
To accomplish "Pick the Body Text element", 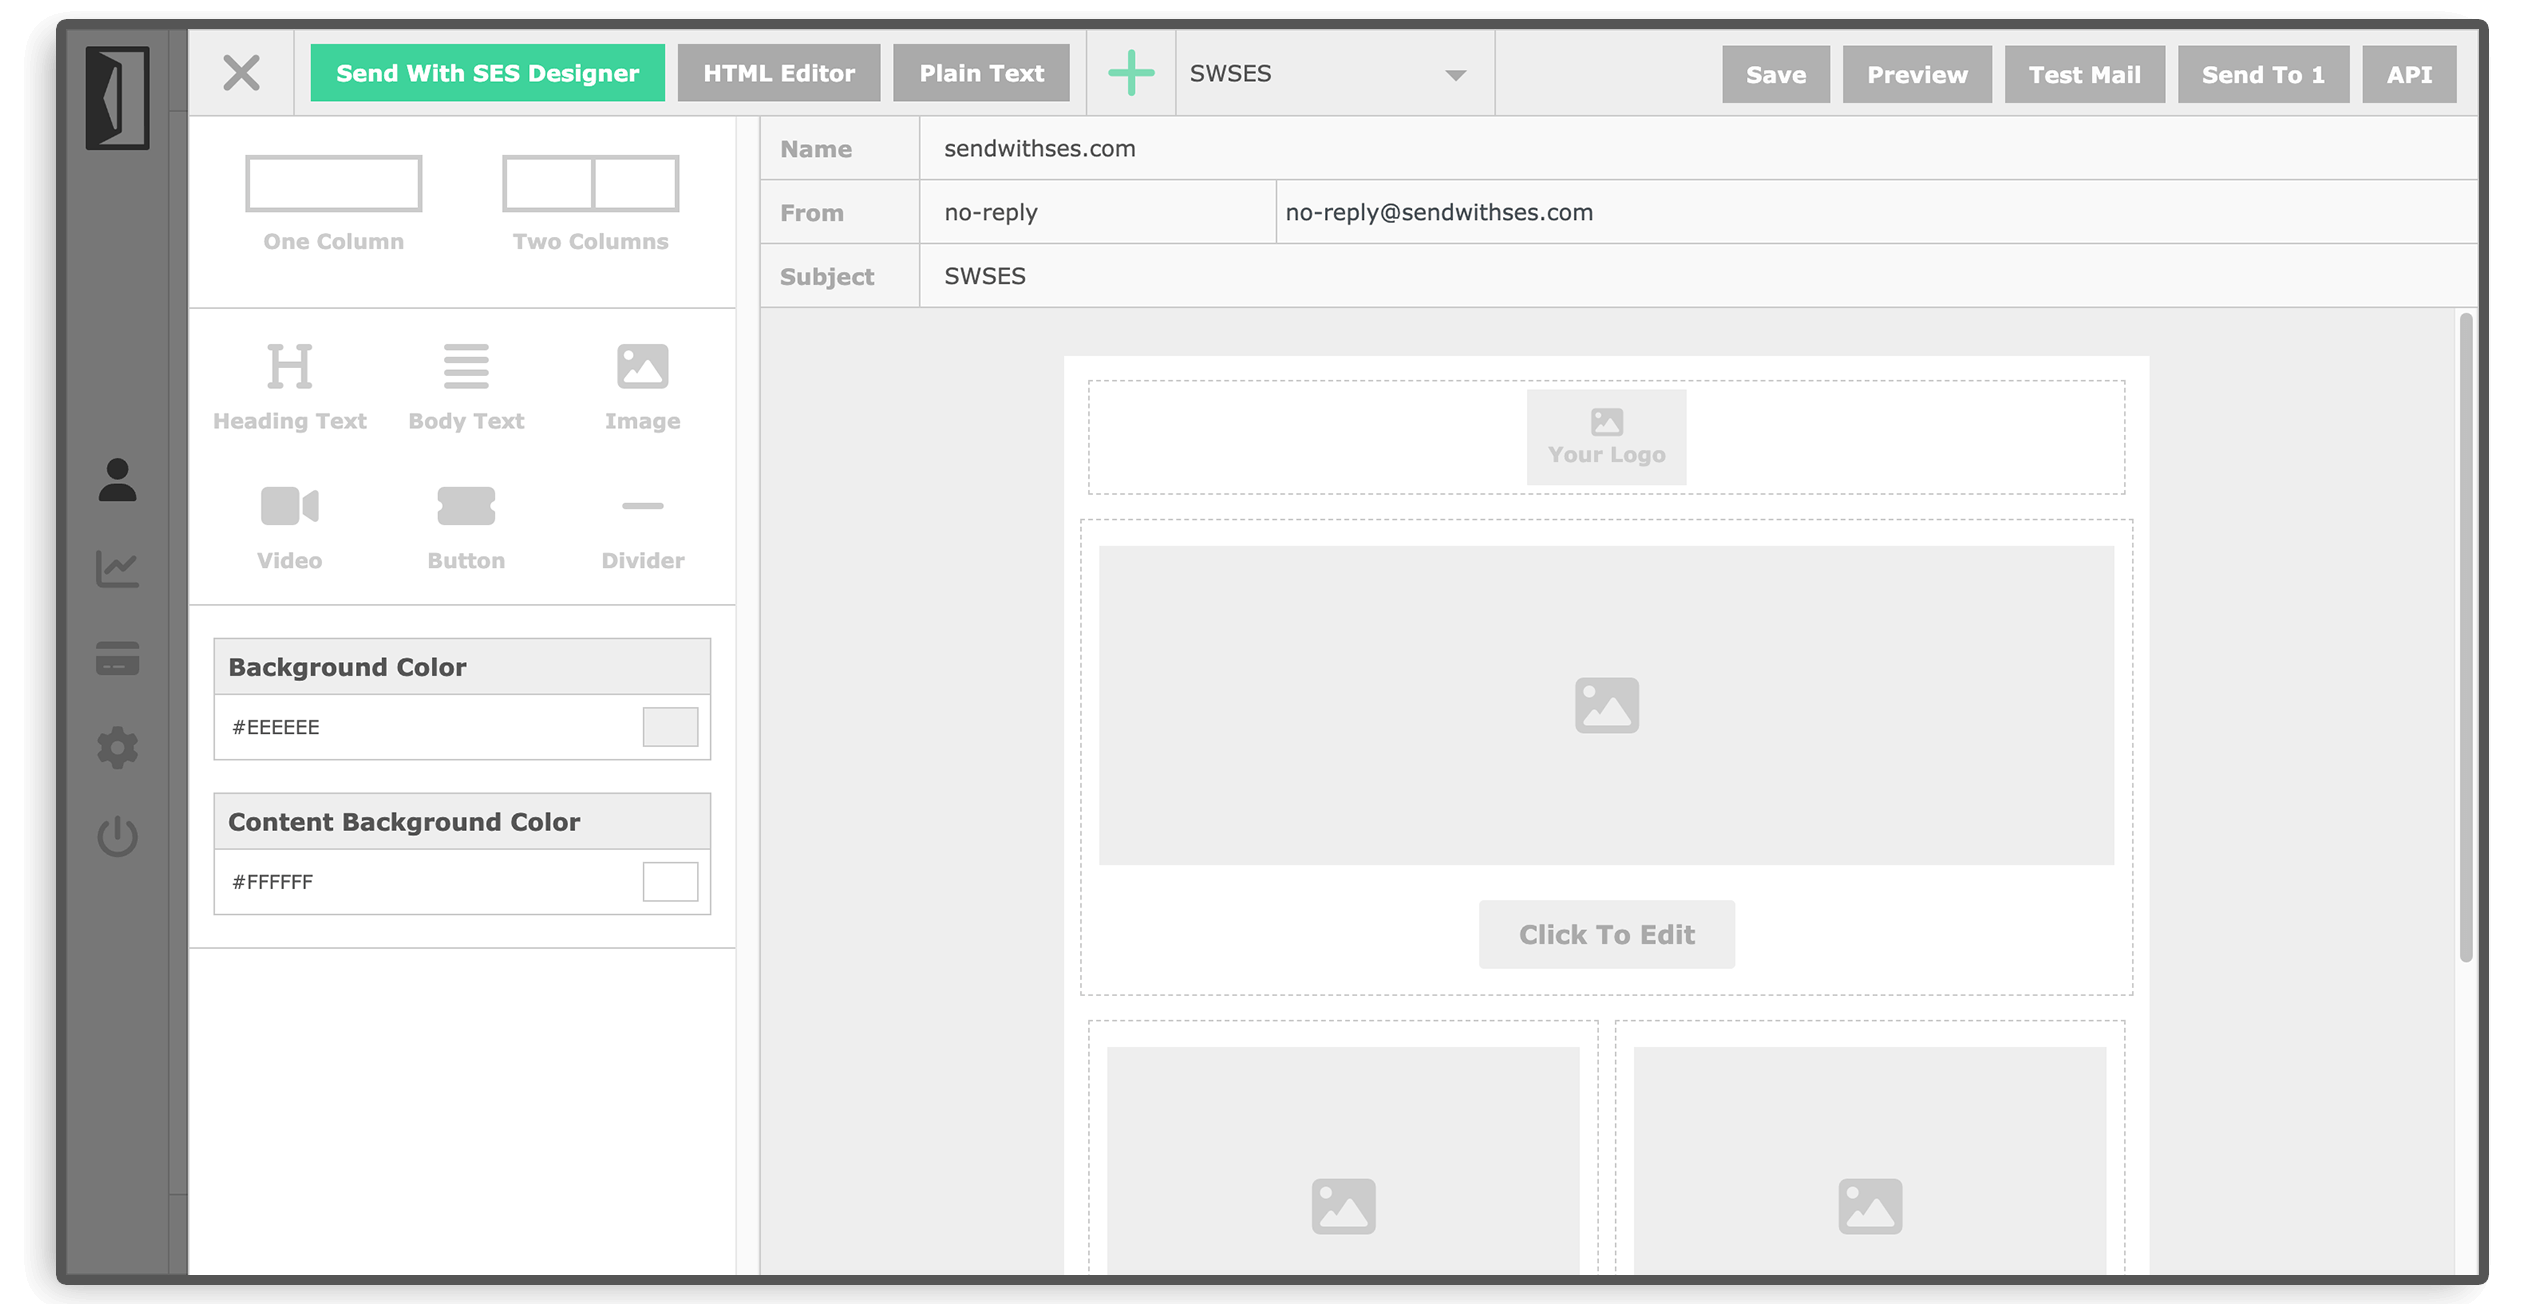I will pyautogui.click(x=466, y=387).
